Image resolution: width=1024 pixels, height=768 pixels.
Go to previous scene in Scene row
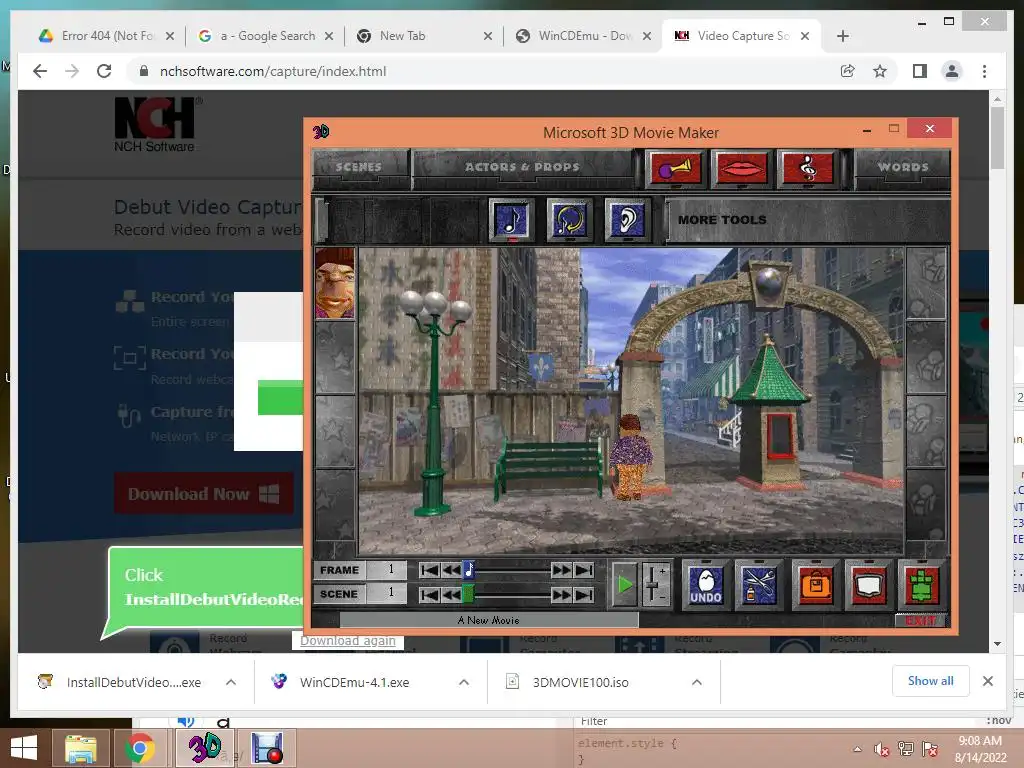click(451, 594)
